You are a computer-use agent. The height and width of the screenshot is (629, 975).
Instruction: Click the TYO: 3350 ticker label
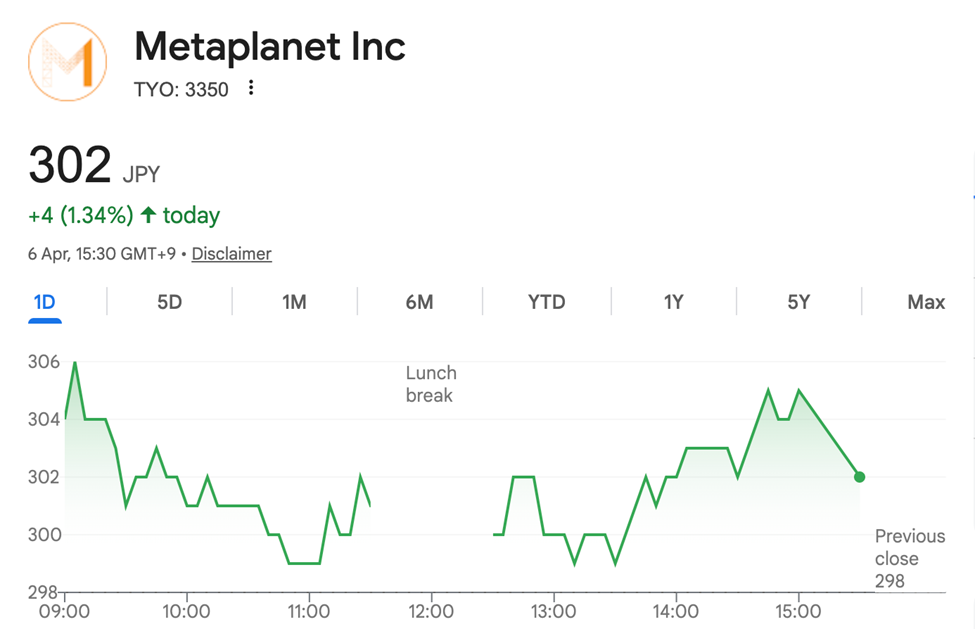point(180,89)
